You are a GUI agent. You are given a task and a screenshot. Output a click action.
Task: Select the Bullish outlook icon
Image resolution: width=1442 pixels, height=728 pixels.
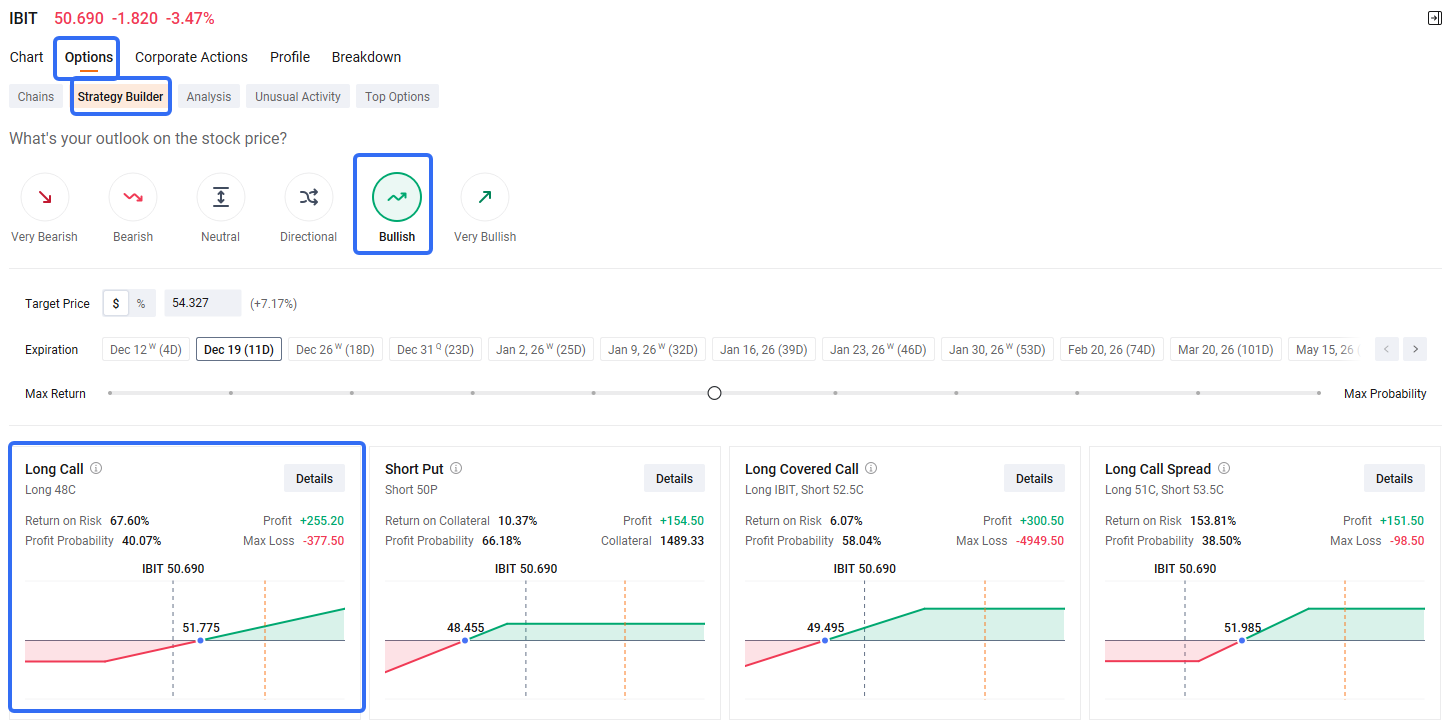coord(397,197)
